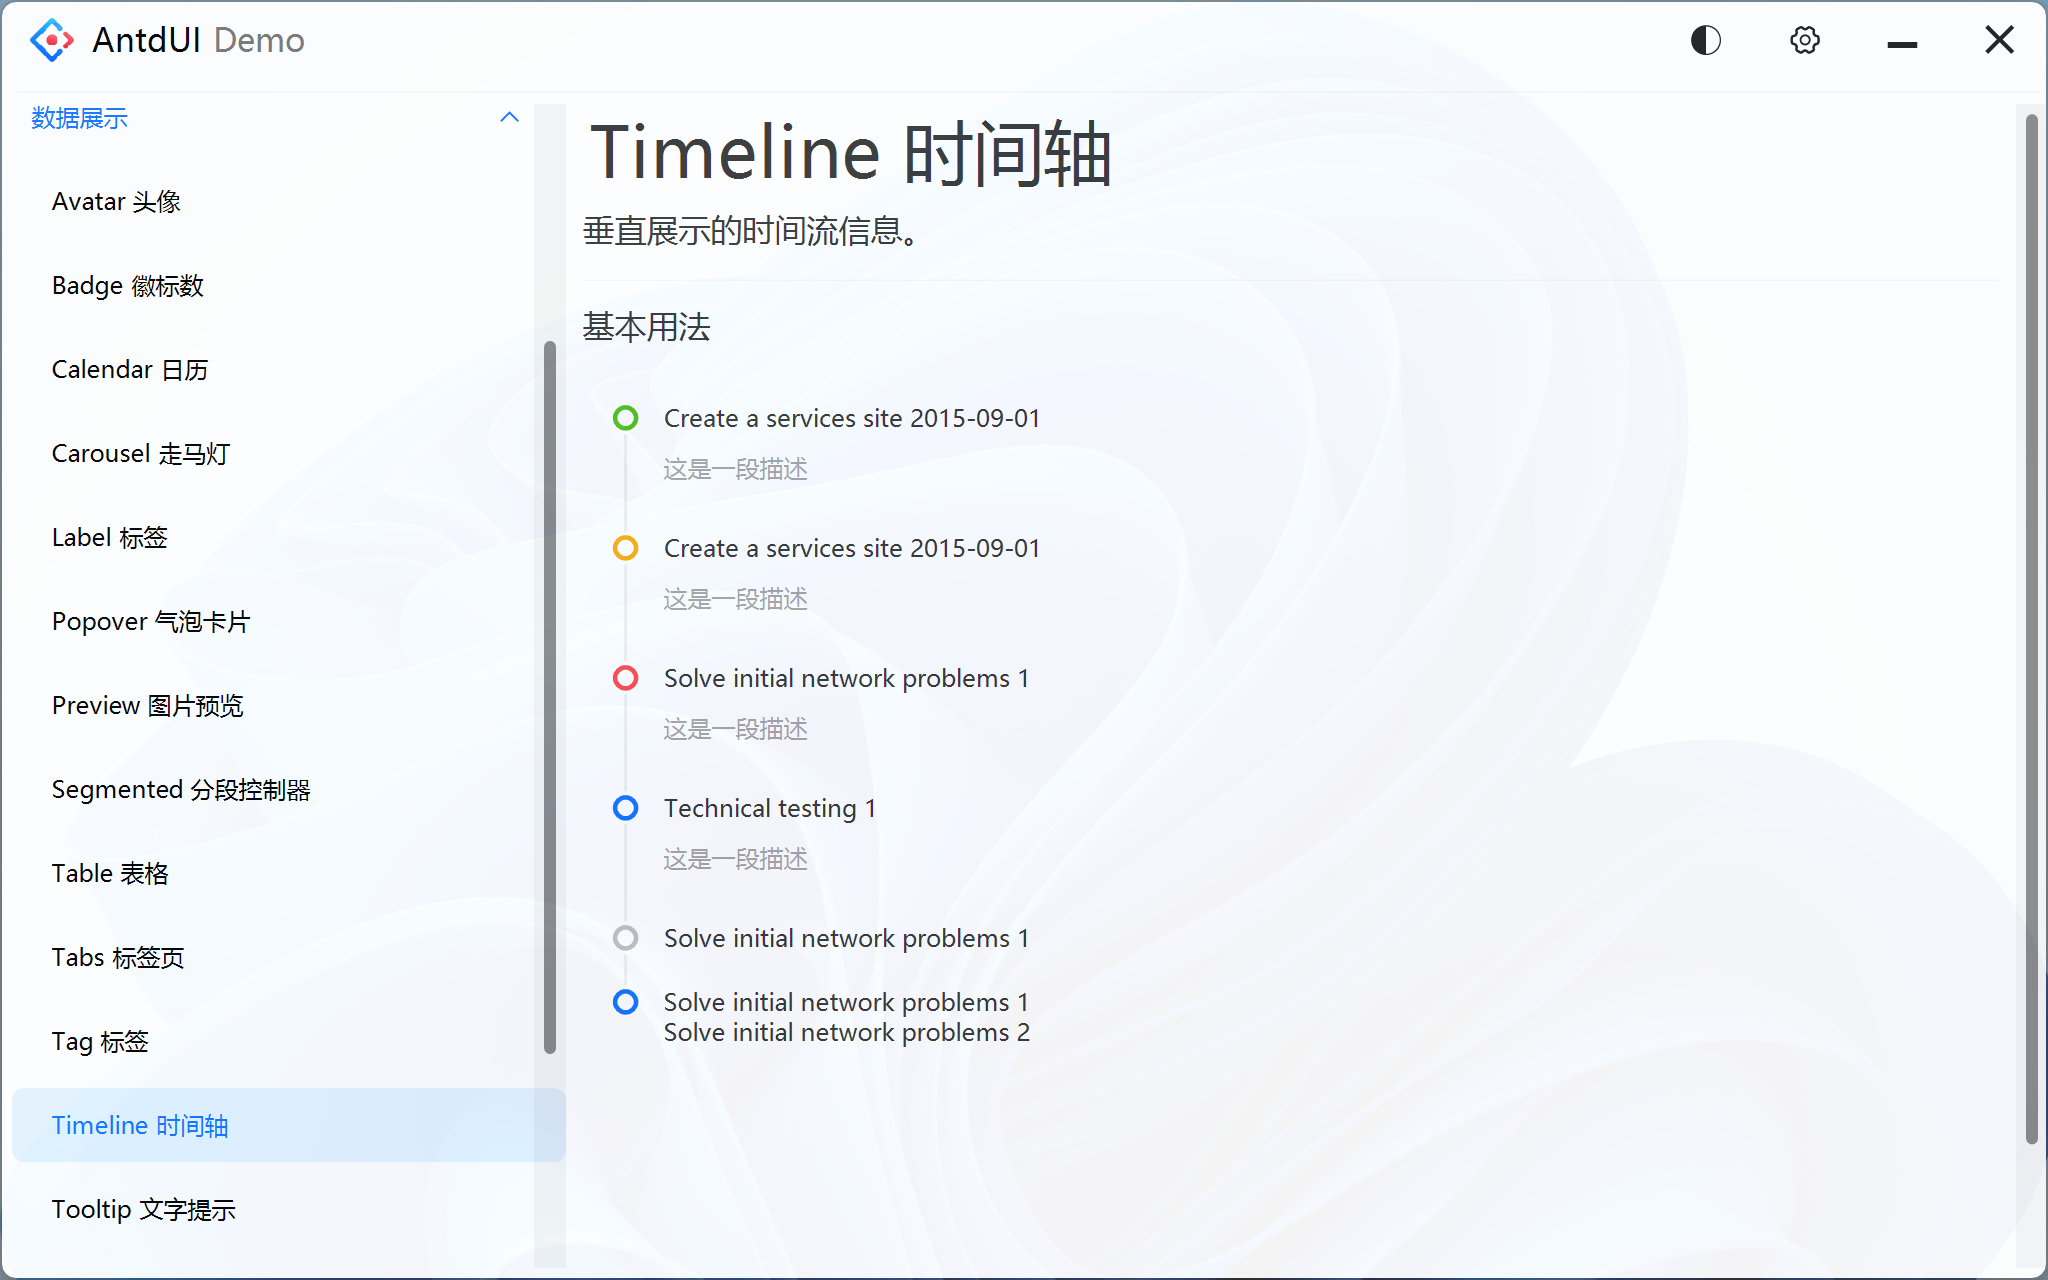Open the Carousel 走马灯 component

140,453
